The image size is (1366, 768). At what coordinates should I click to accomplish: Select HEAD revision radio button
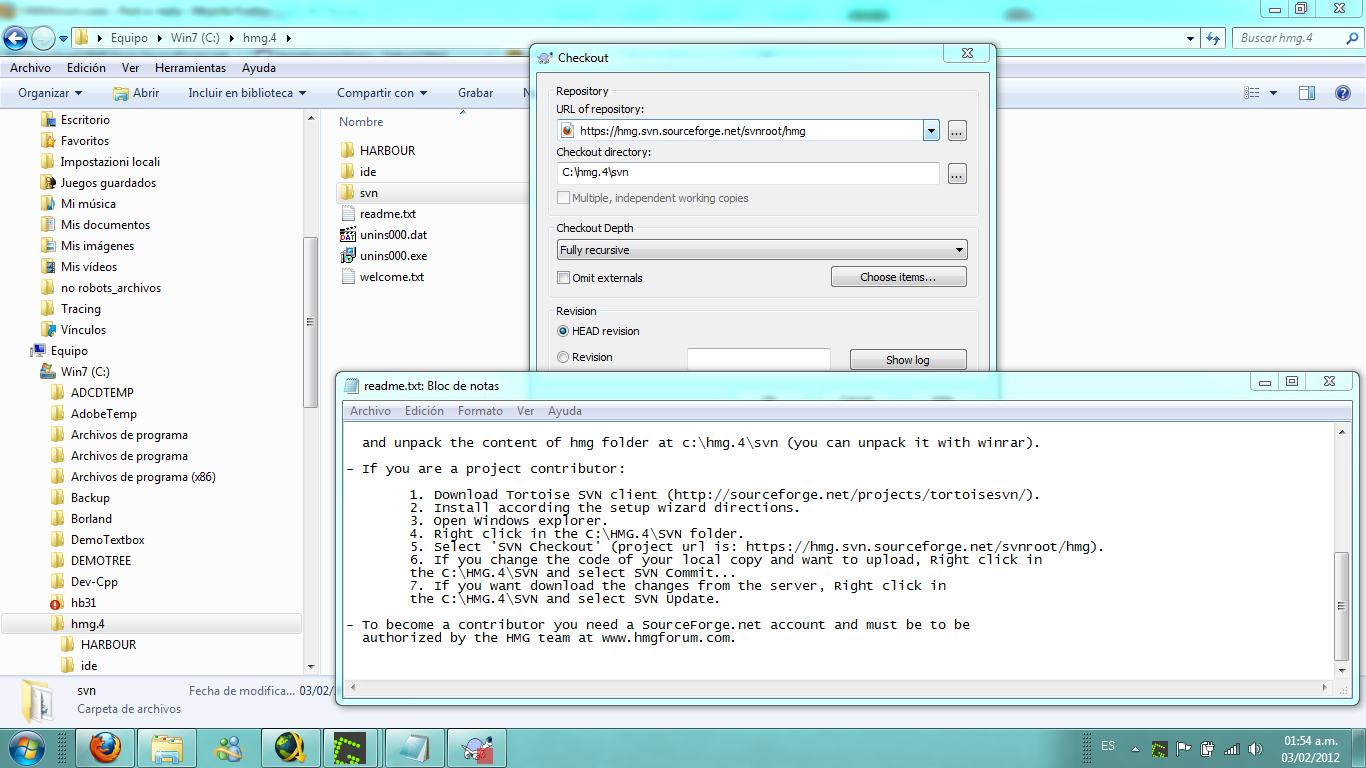(x=563, y=331)
